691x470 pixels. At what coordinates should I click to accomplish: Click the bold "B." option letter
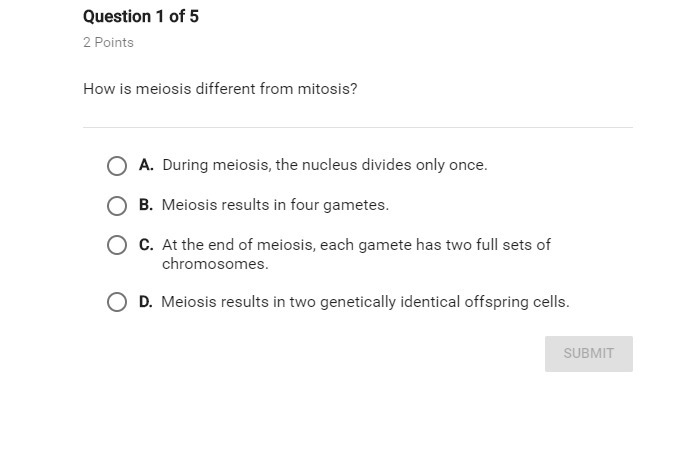(x=146, y=205)
